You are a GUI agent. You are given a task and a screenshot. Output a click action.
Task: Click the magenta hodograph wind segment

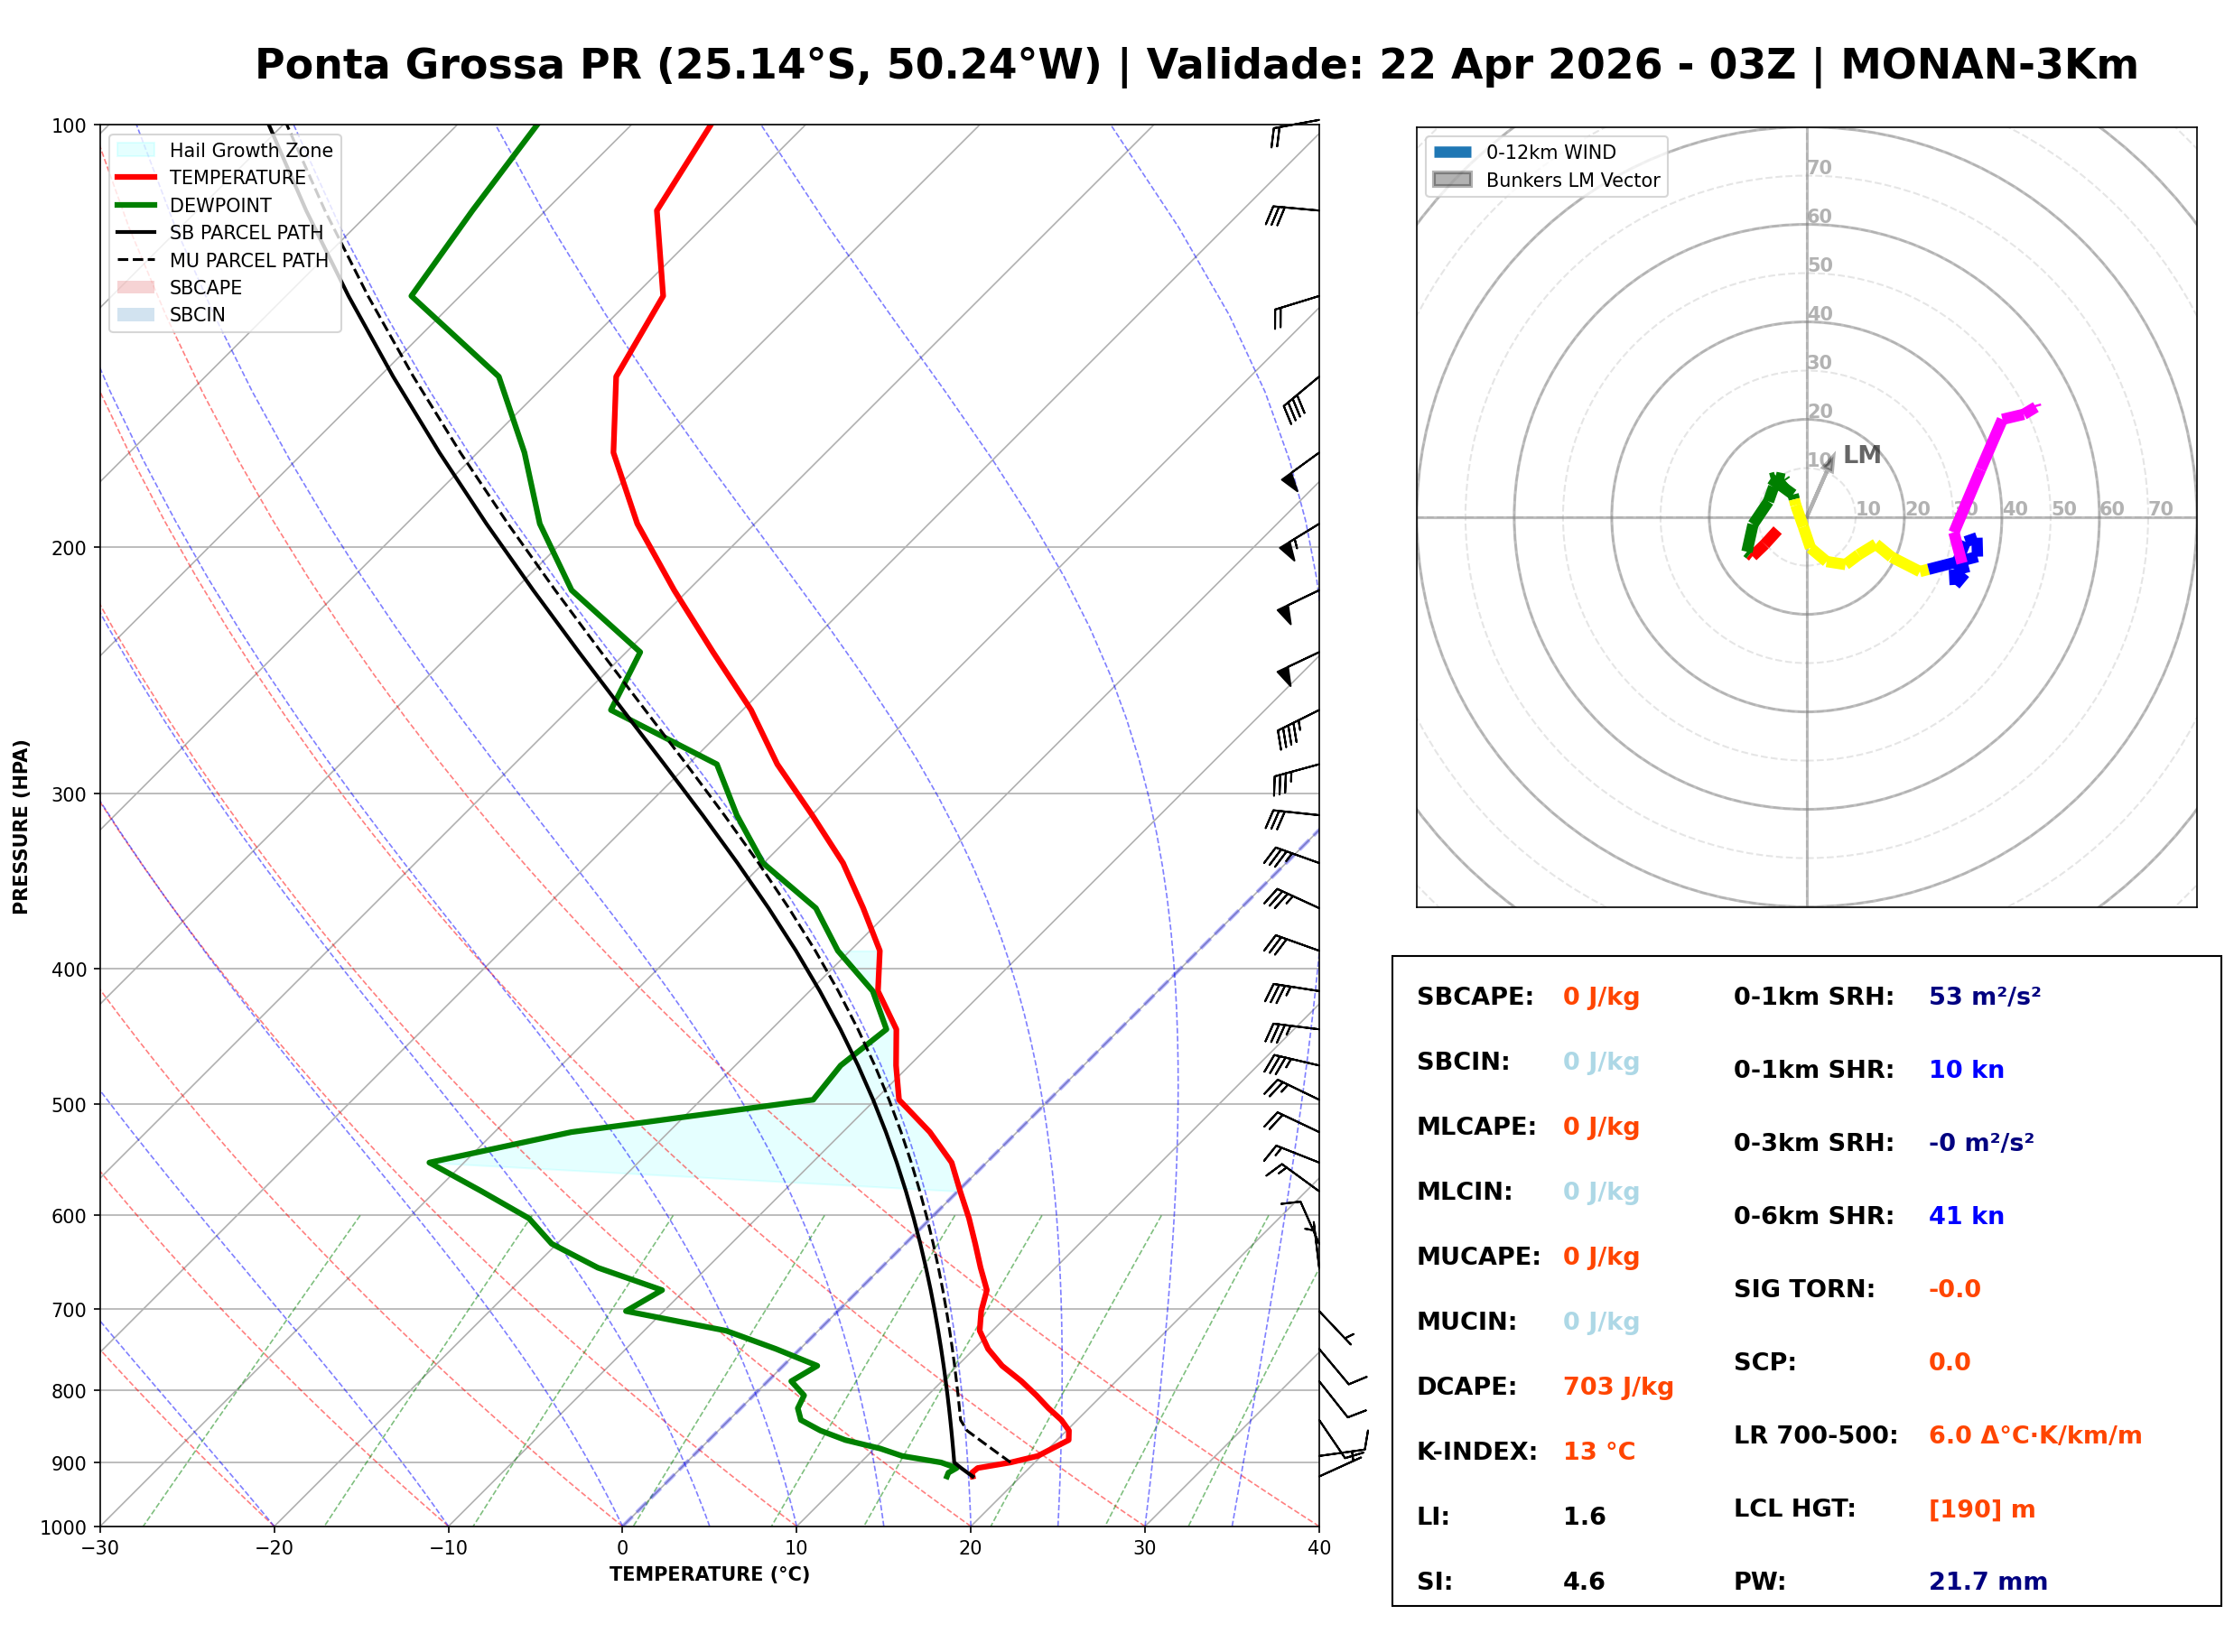click(x=1980, y=472)
